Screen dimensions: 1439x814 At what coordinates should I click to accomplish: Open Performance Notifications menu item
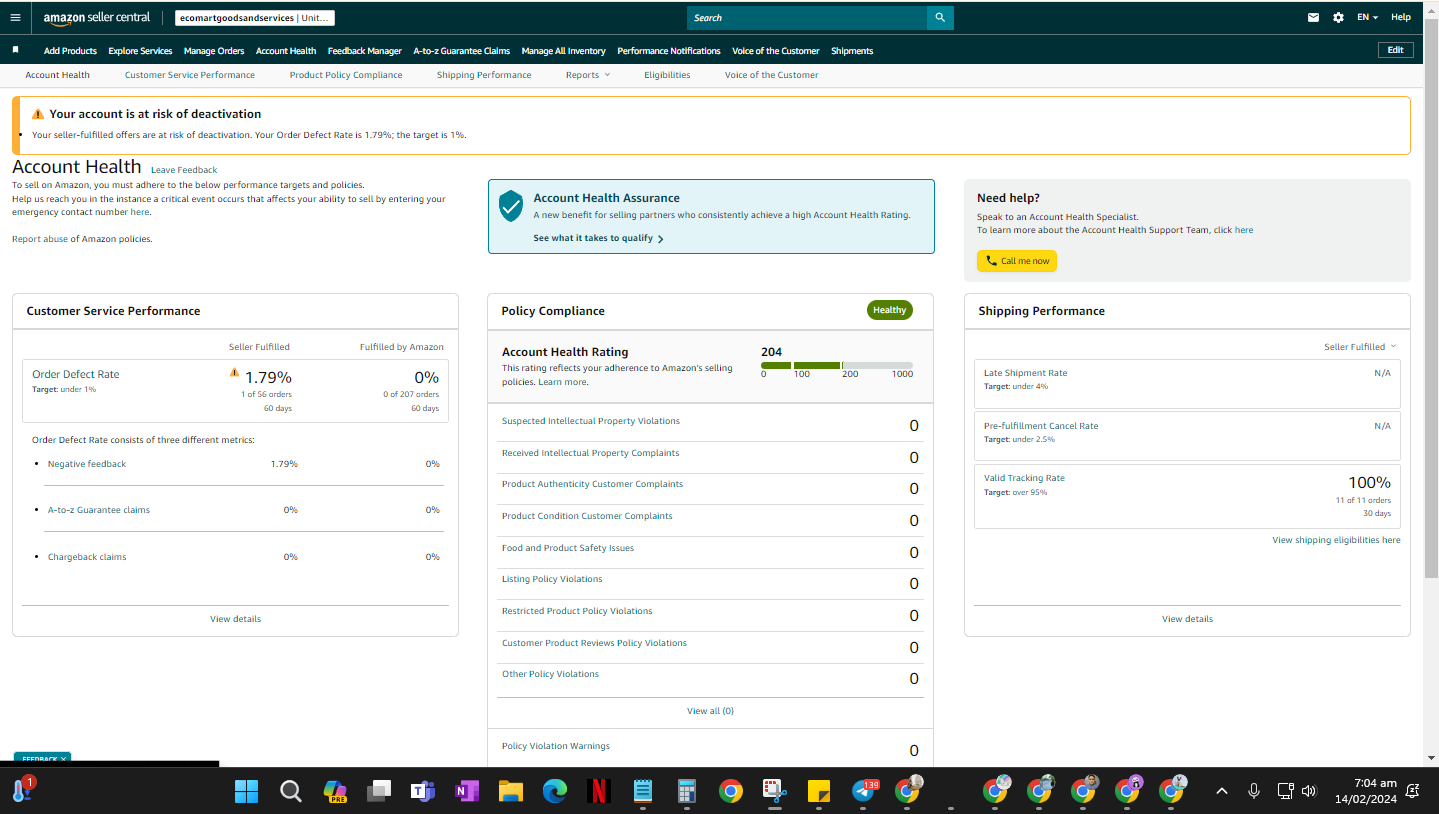tap(669, 51)
